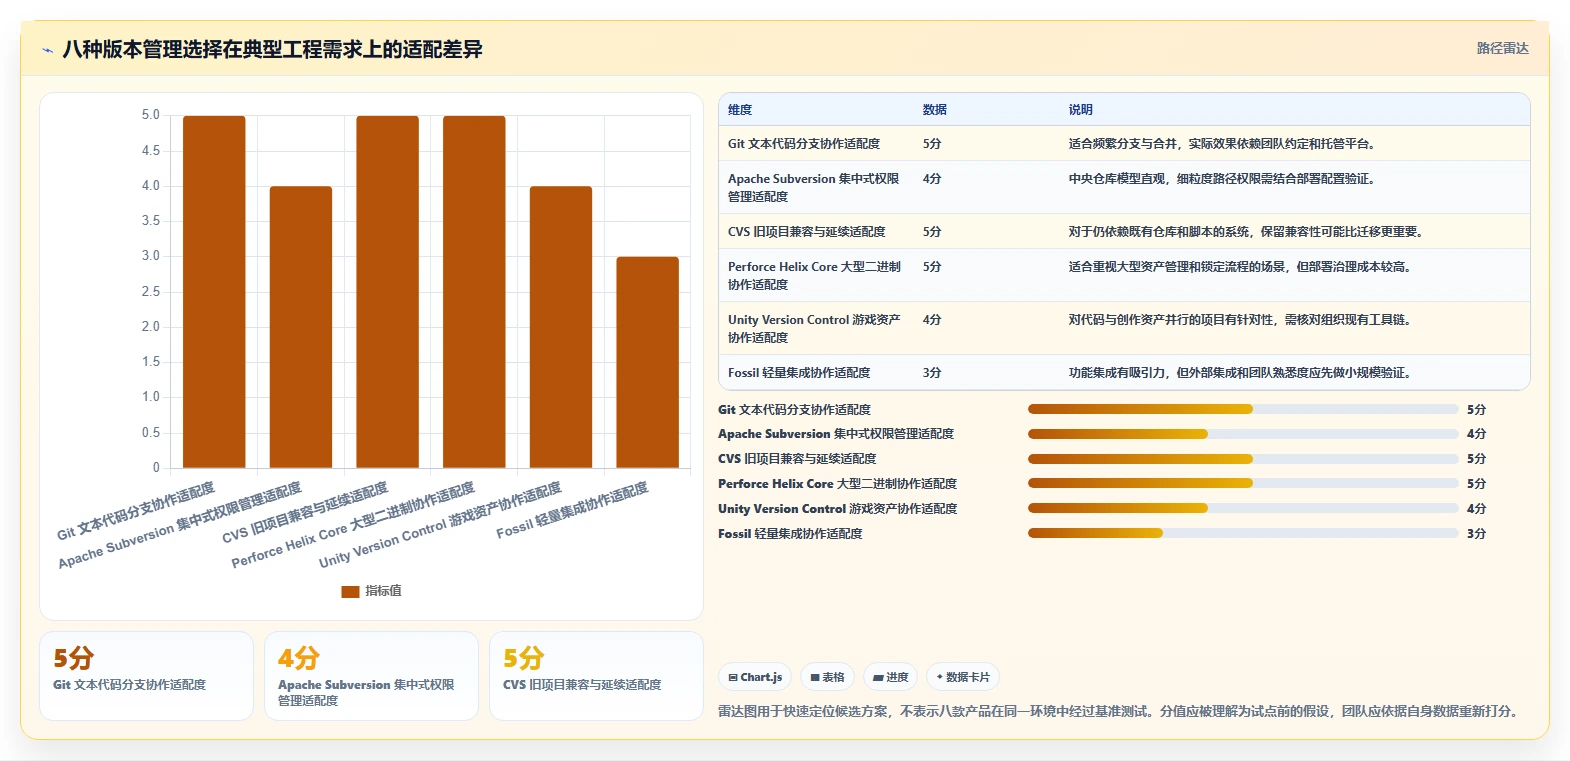
Task: Click the Git progress bar showing 5分
Action: (x=1243, y=409)
